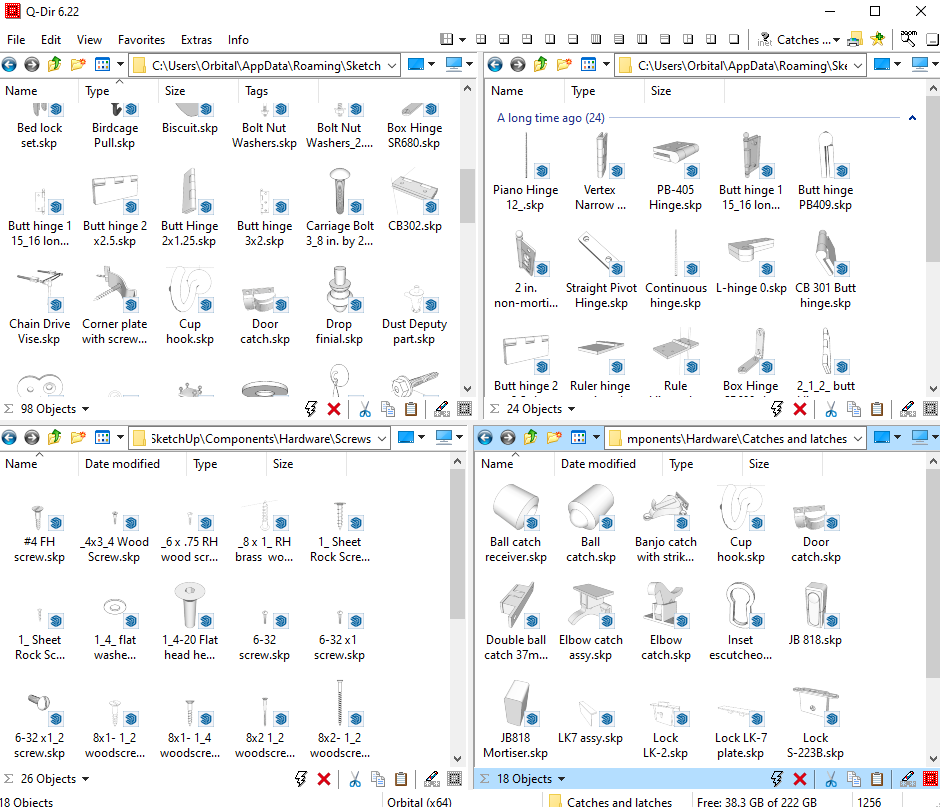
Task: Select 'Inset escutcheo...' file
Action: 740,622
